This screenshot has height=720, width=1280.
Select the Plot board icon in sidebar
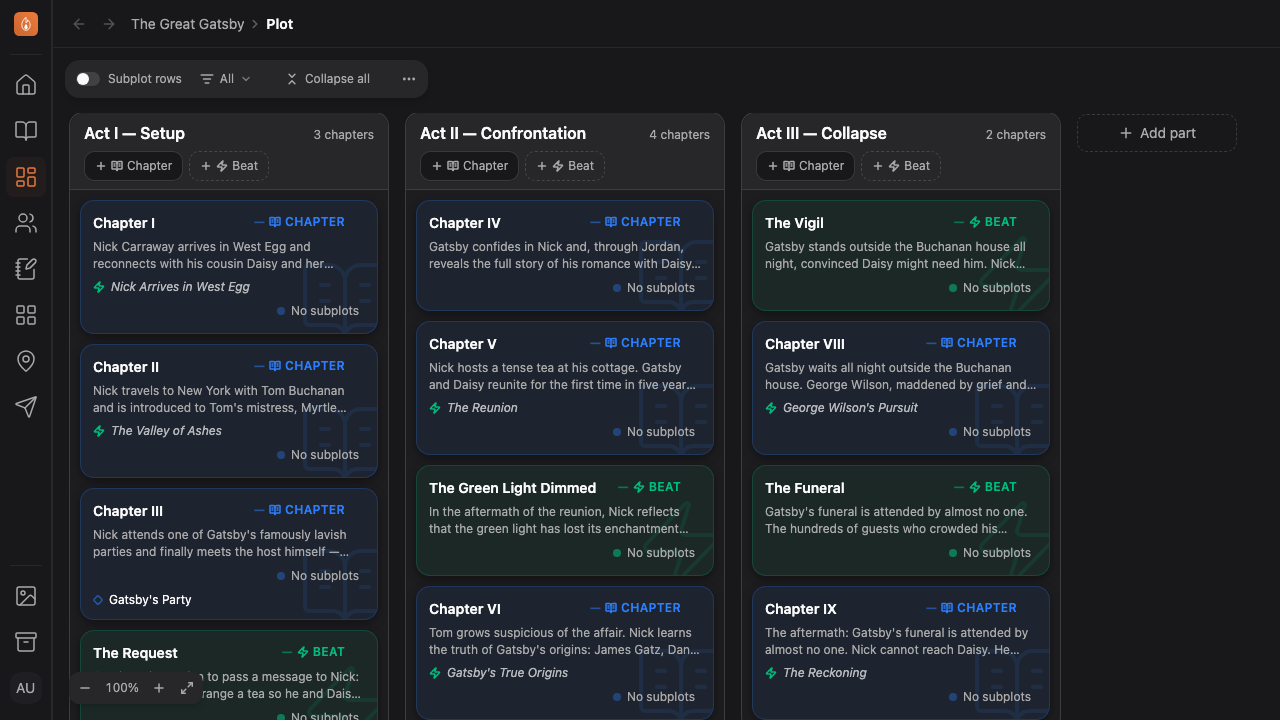tap(26, 177)
